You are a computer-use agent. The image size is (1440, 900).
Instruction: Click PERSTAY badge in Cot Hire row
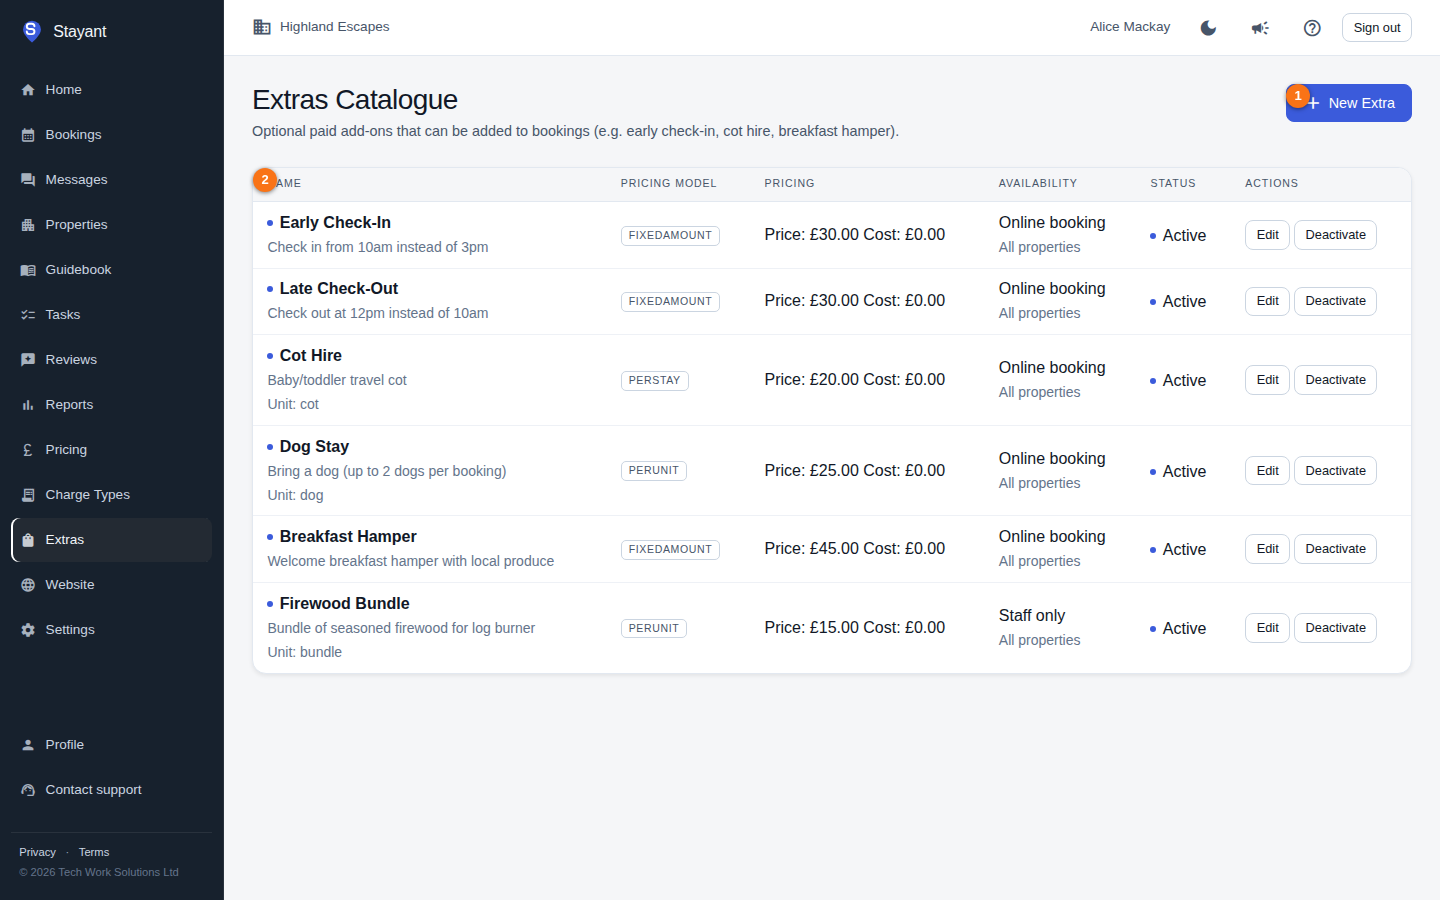click(x=654, y=380)
